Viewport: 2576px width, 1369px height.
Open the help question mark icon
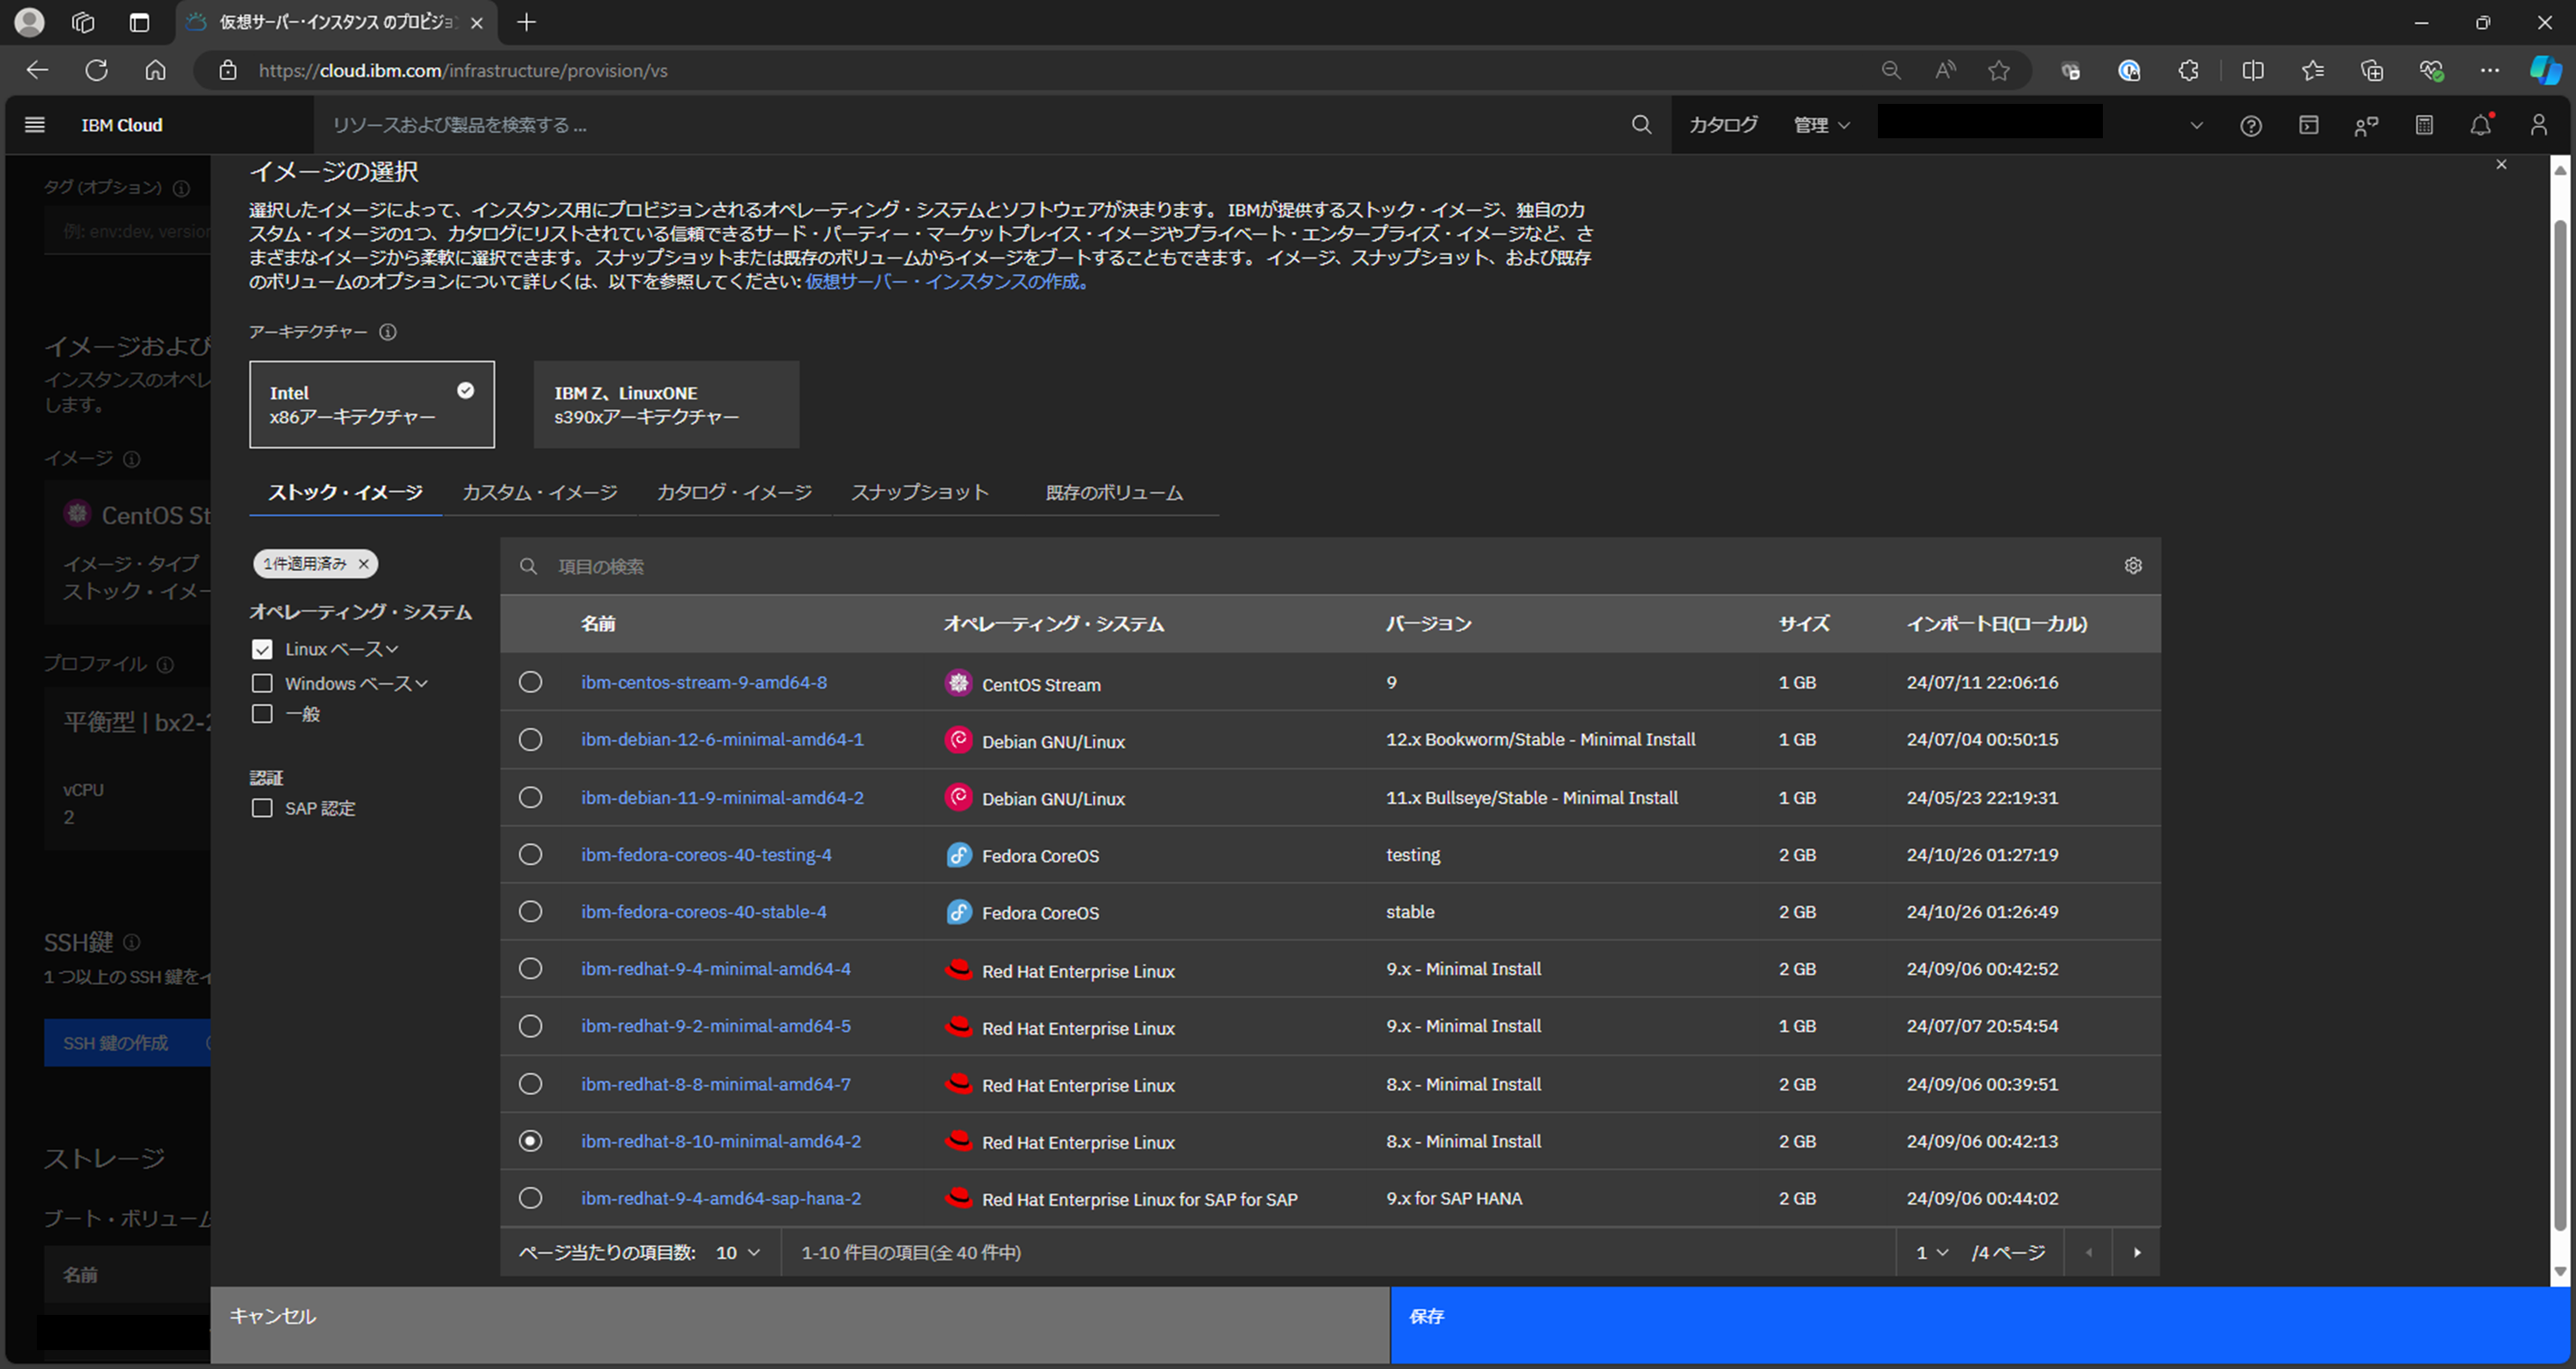point(2250,126)
